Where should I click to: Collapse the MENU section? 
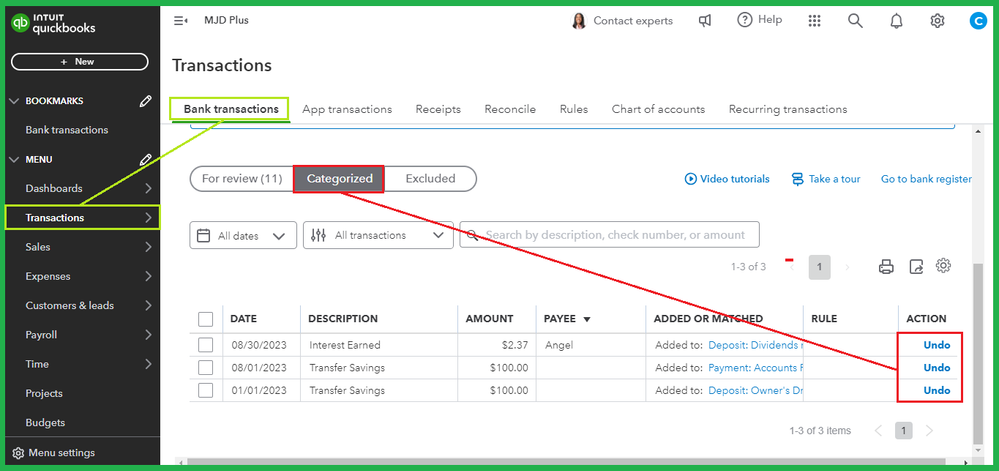[15, 160]
